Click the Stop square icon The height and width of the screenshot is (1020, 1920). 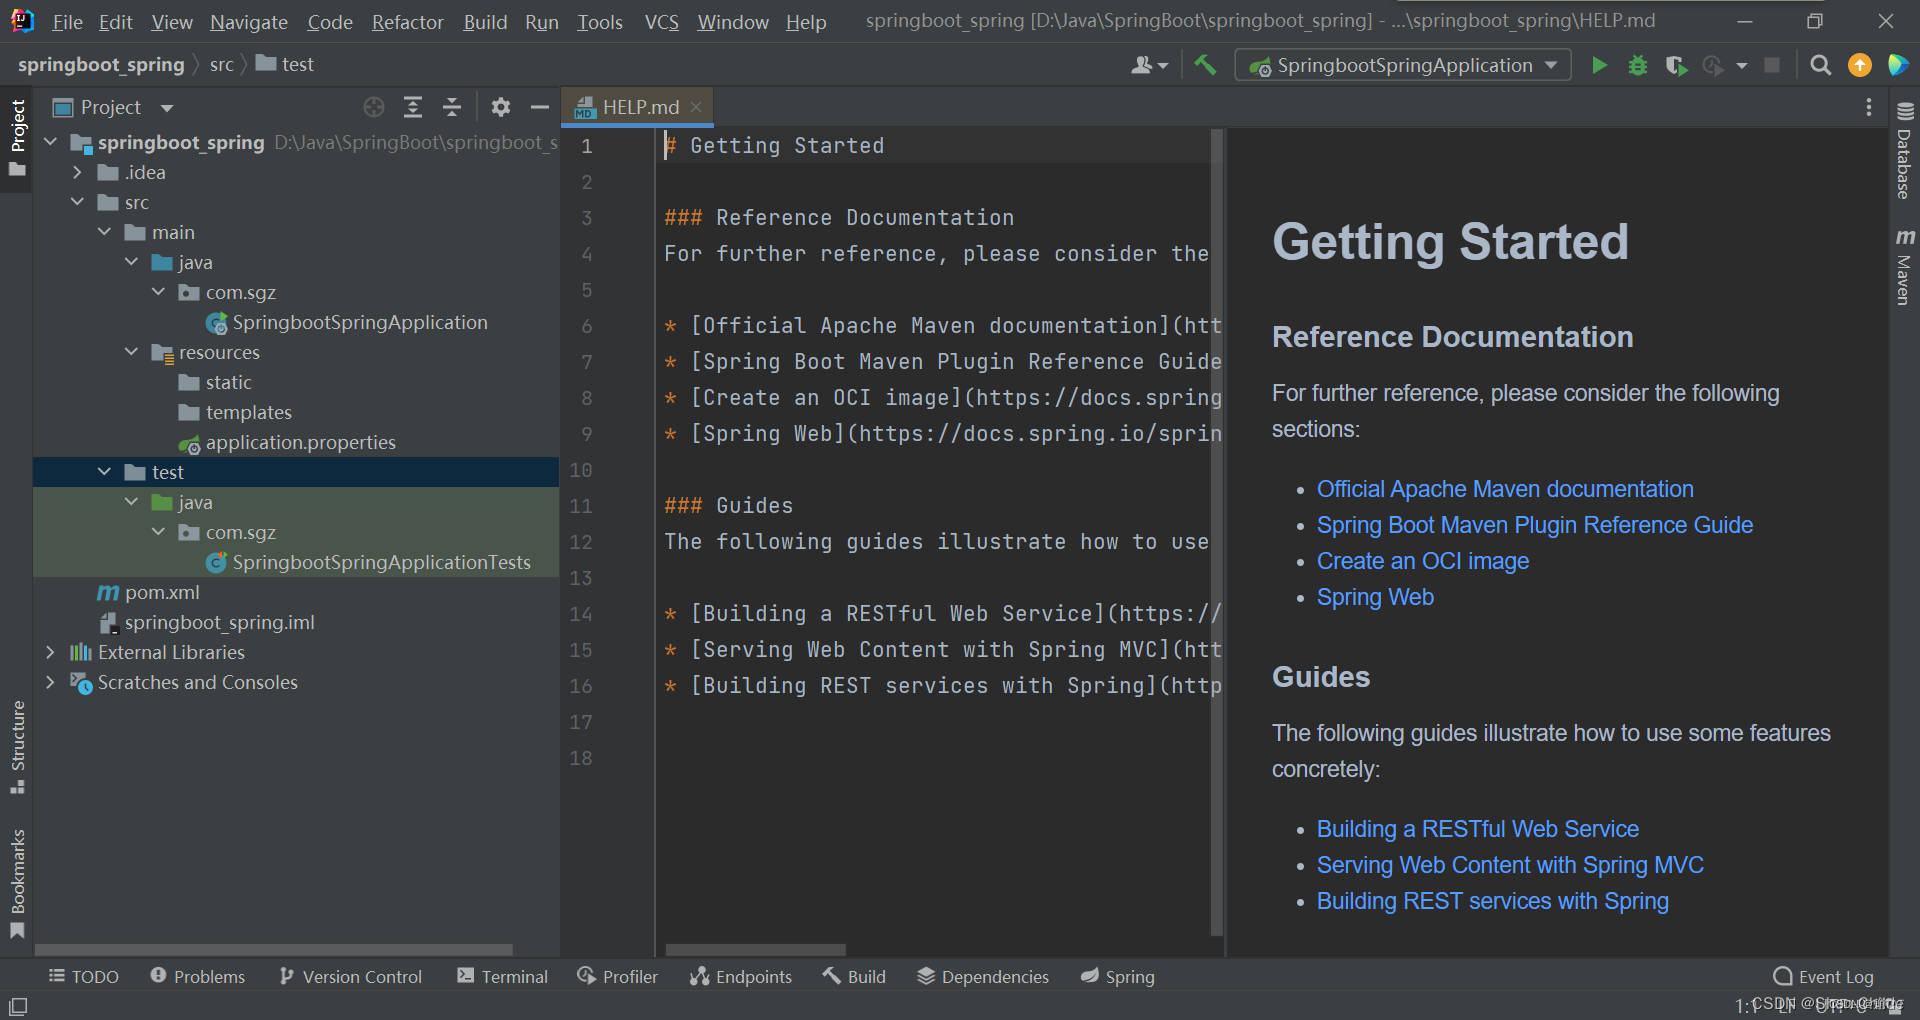point(1772,65)
